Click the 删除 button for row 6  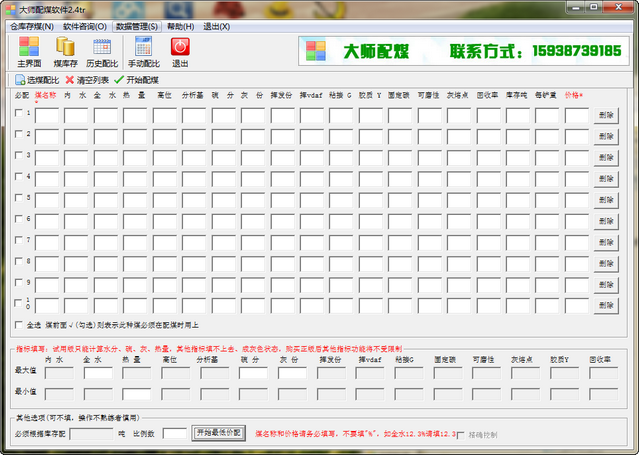(606, 221)
